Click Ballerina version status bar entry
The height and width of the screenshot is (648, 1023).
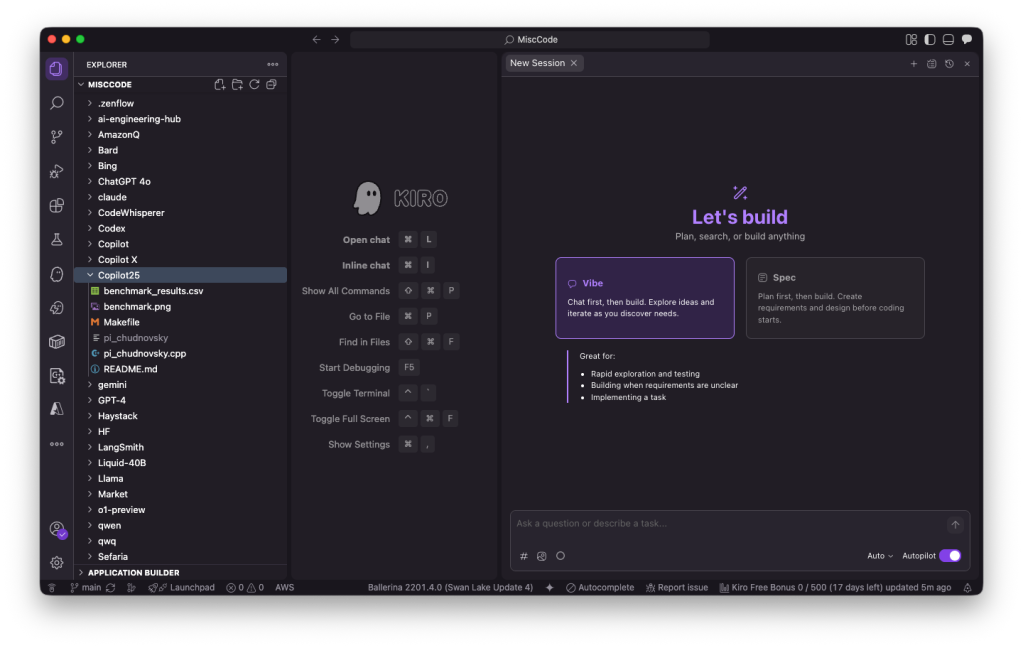(450, 588)
